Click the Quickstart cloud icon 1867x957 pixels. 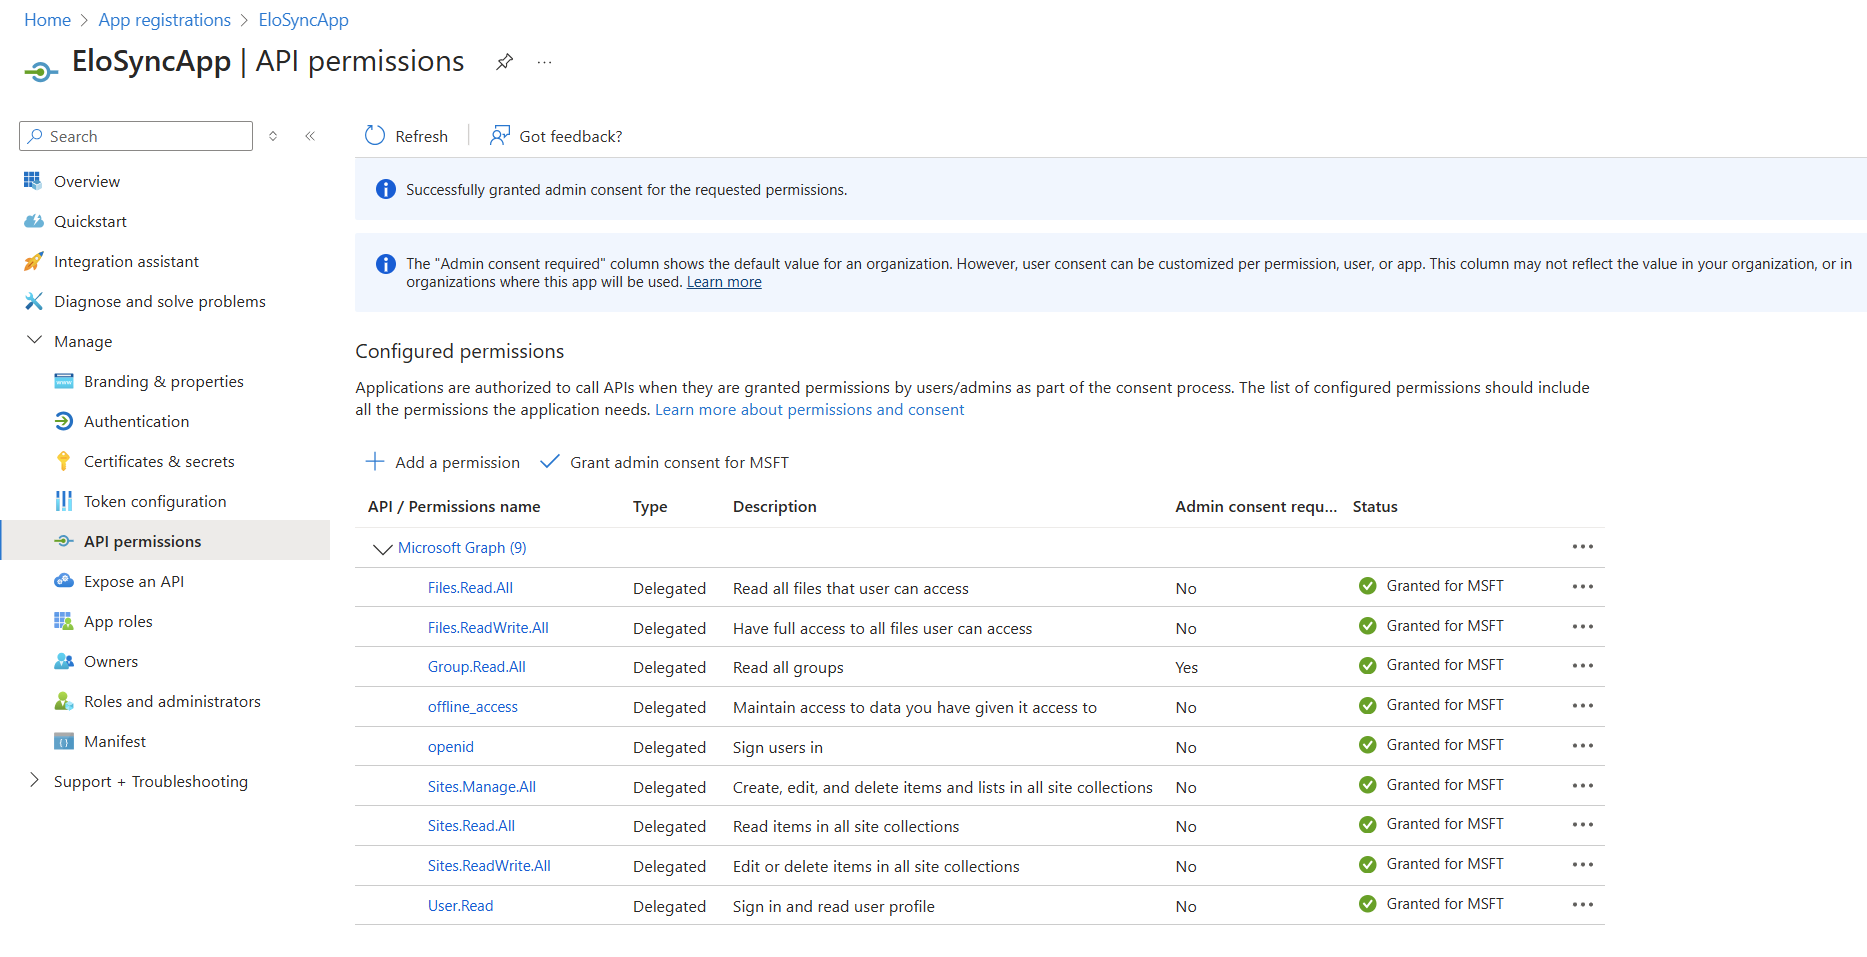pos(33,221)
